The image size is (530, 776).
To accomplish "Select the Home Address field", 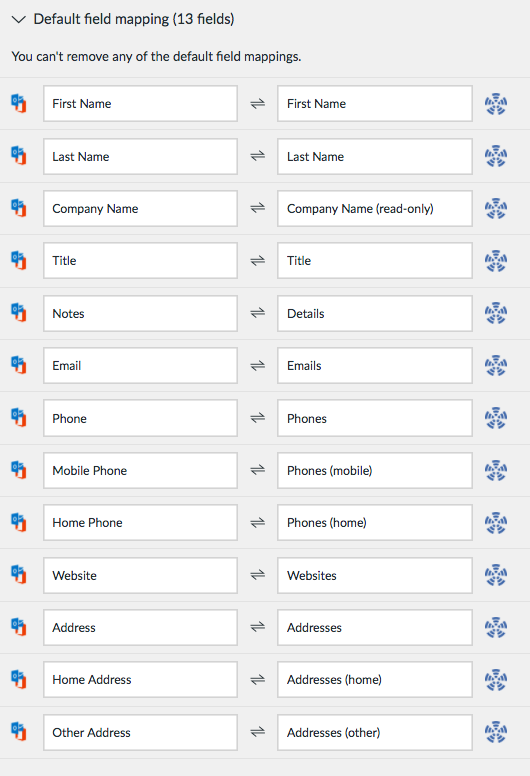I will (141, 679).
